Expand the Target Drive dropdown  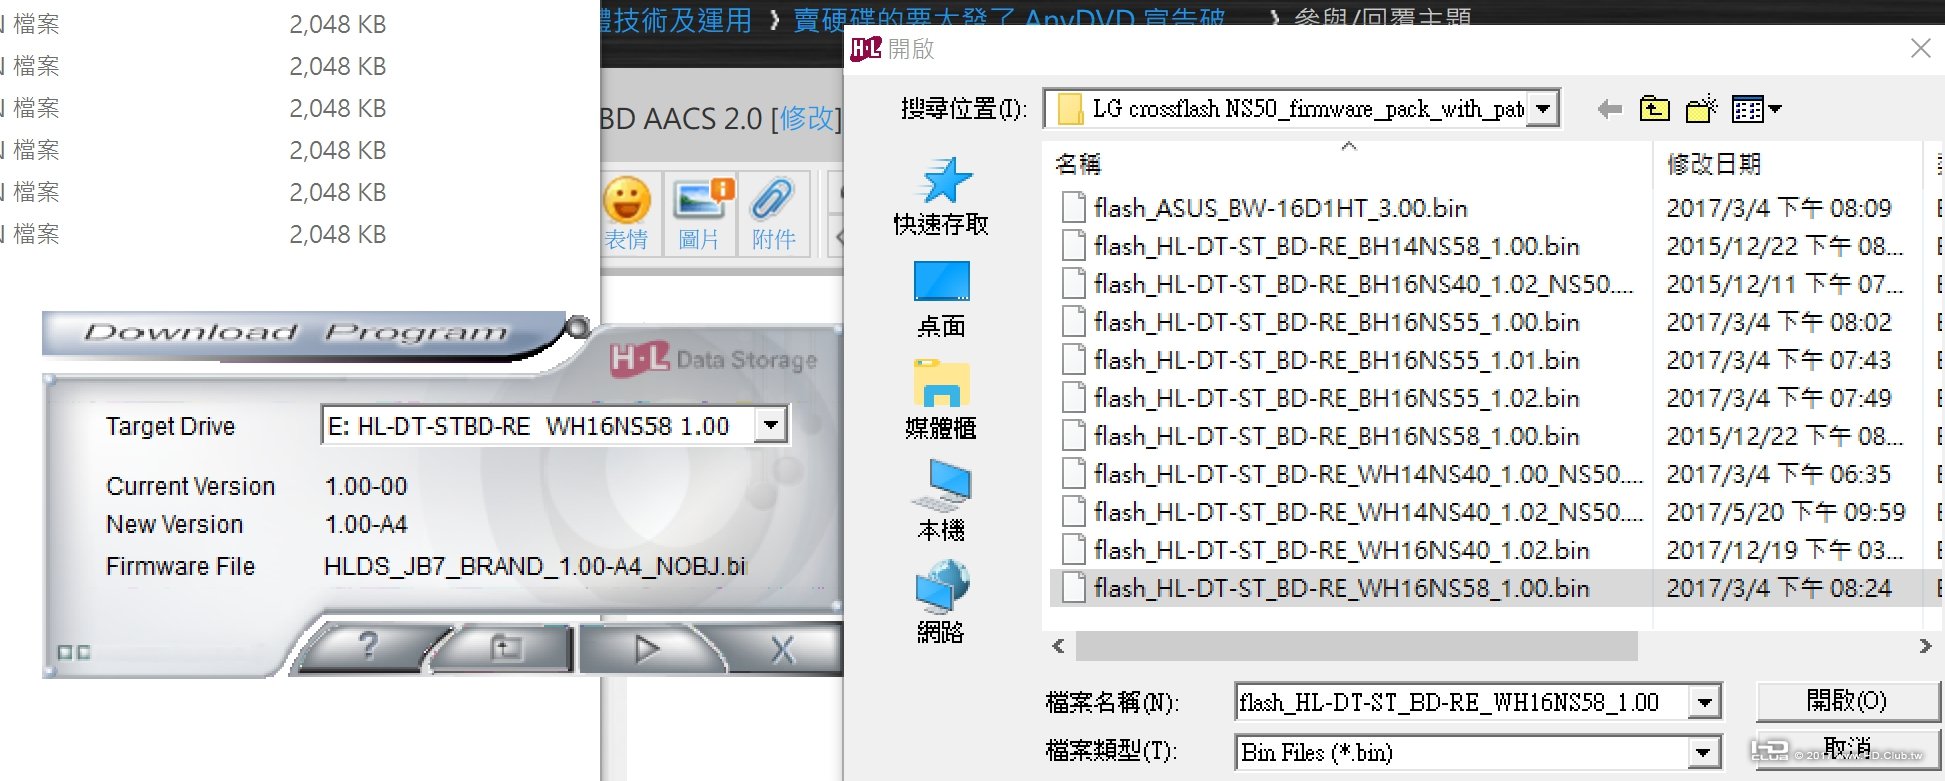tap(771, 425)
